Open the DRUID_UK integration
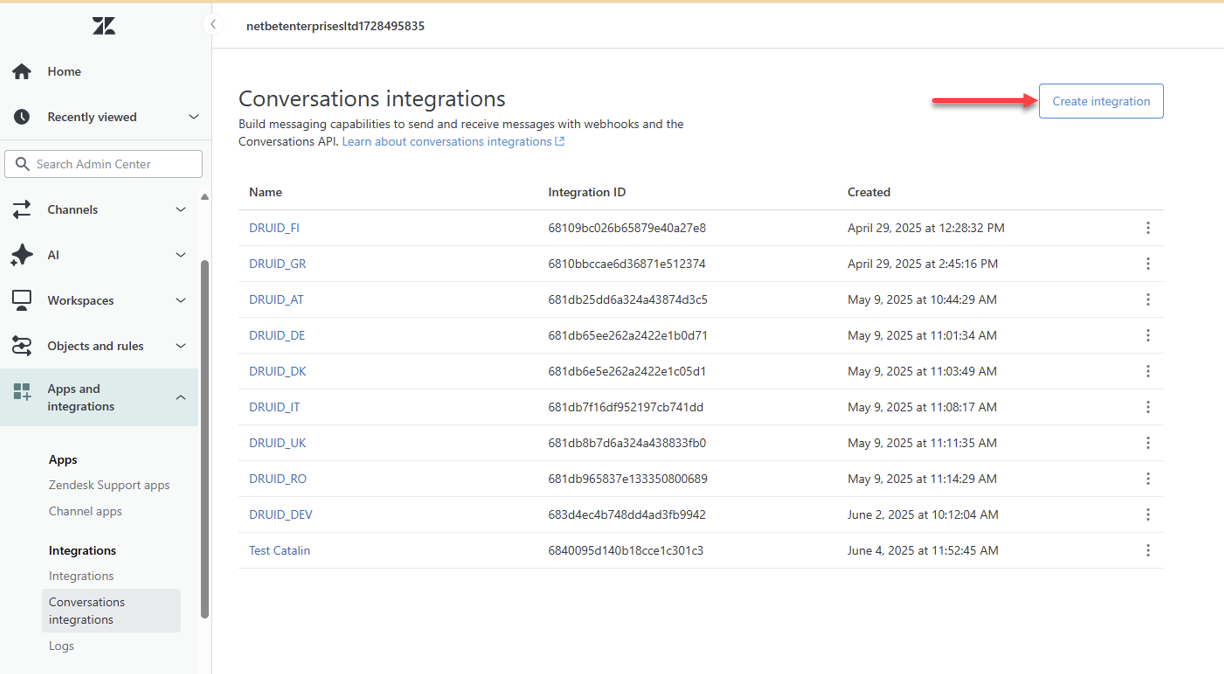This screenshot has height=674, width=1224. coord(277,443)
